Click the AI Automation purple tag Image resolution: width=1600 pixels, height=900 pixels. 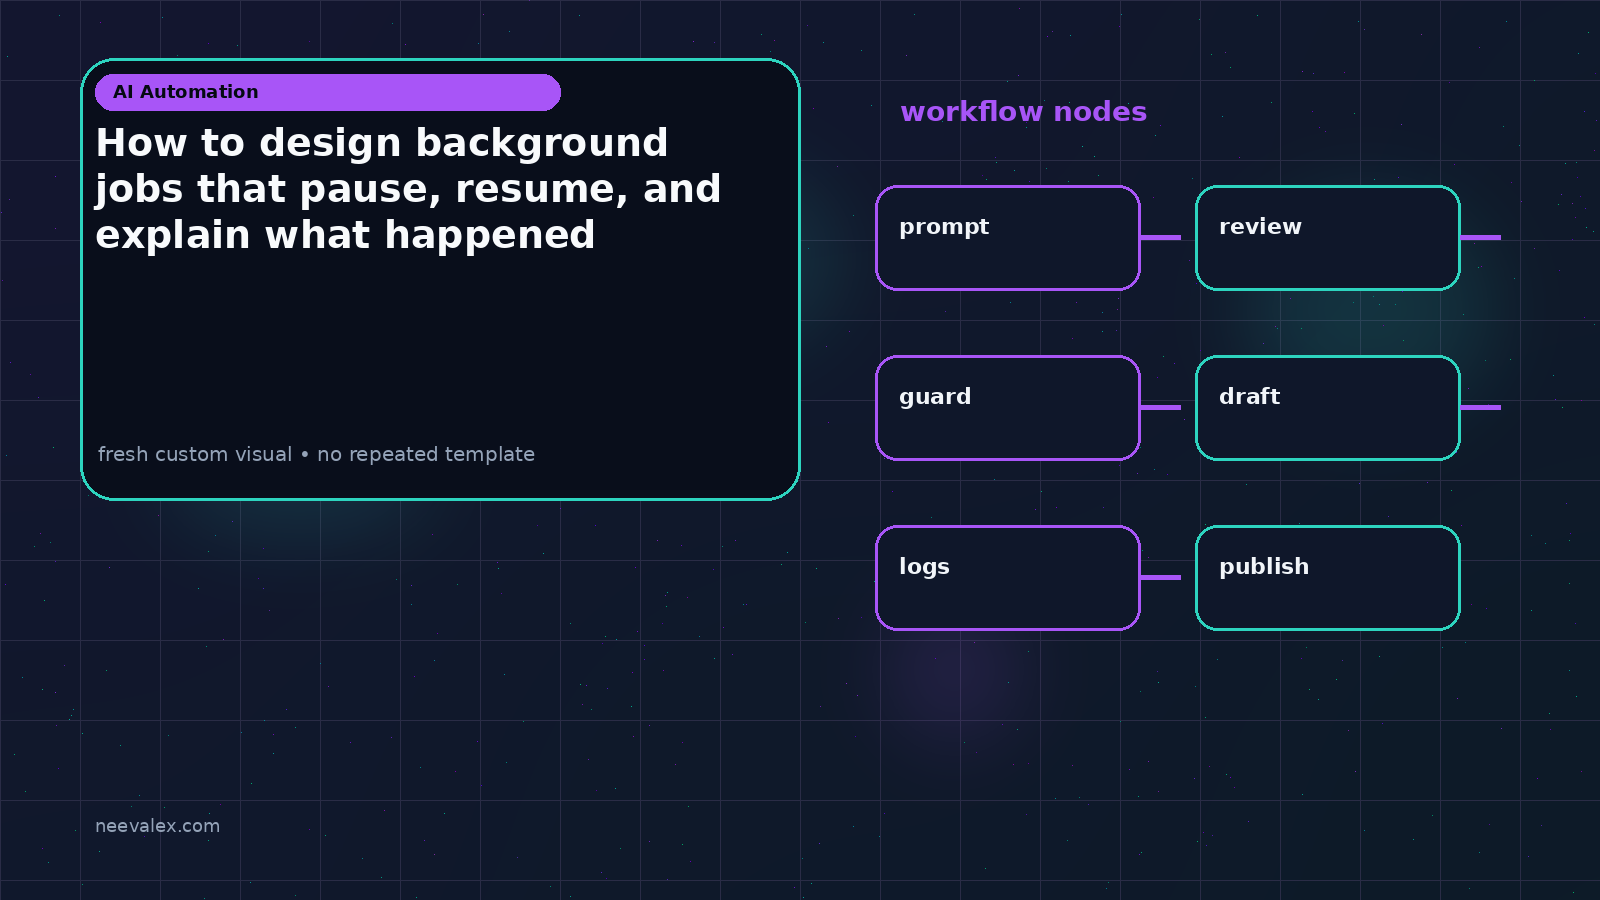tap(328, 92)
